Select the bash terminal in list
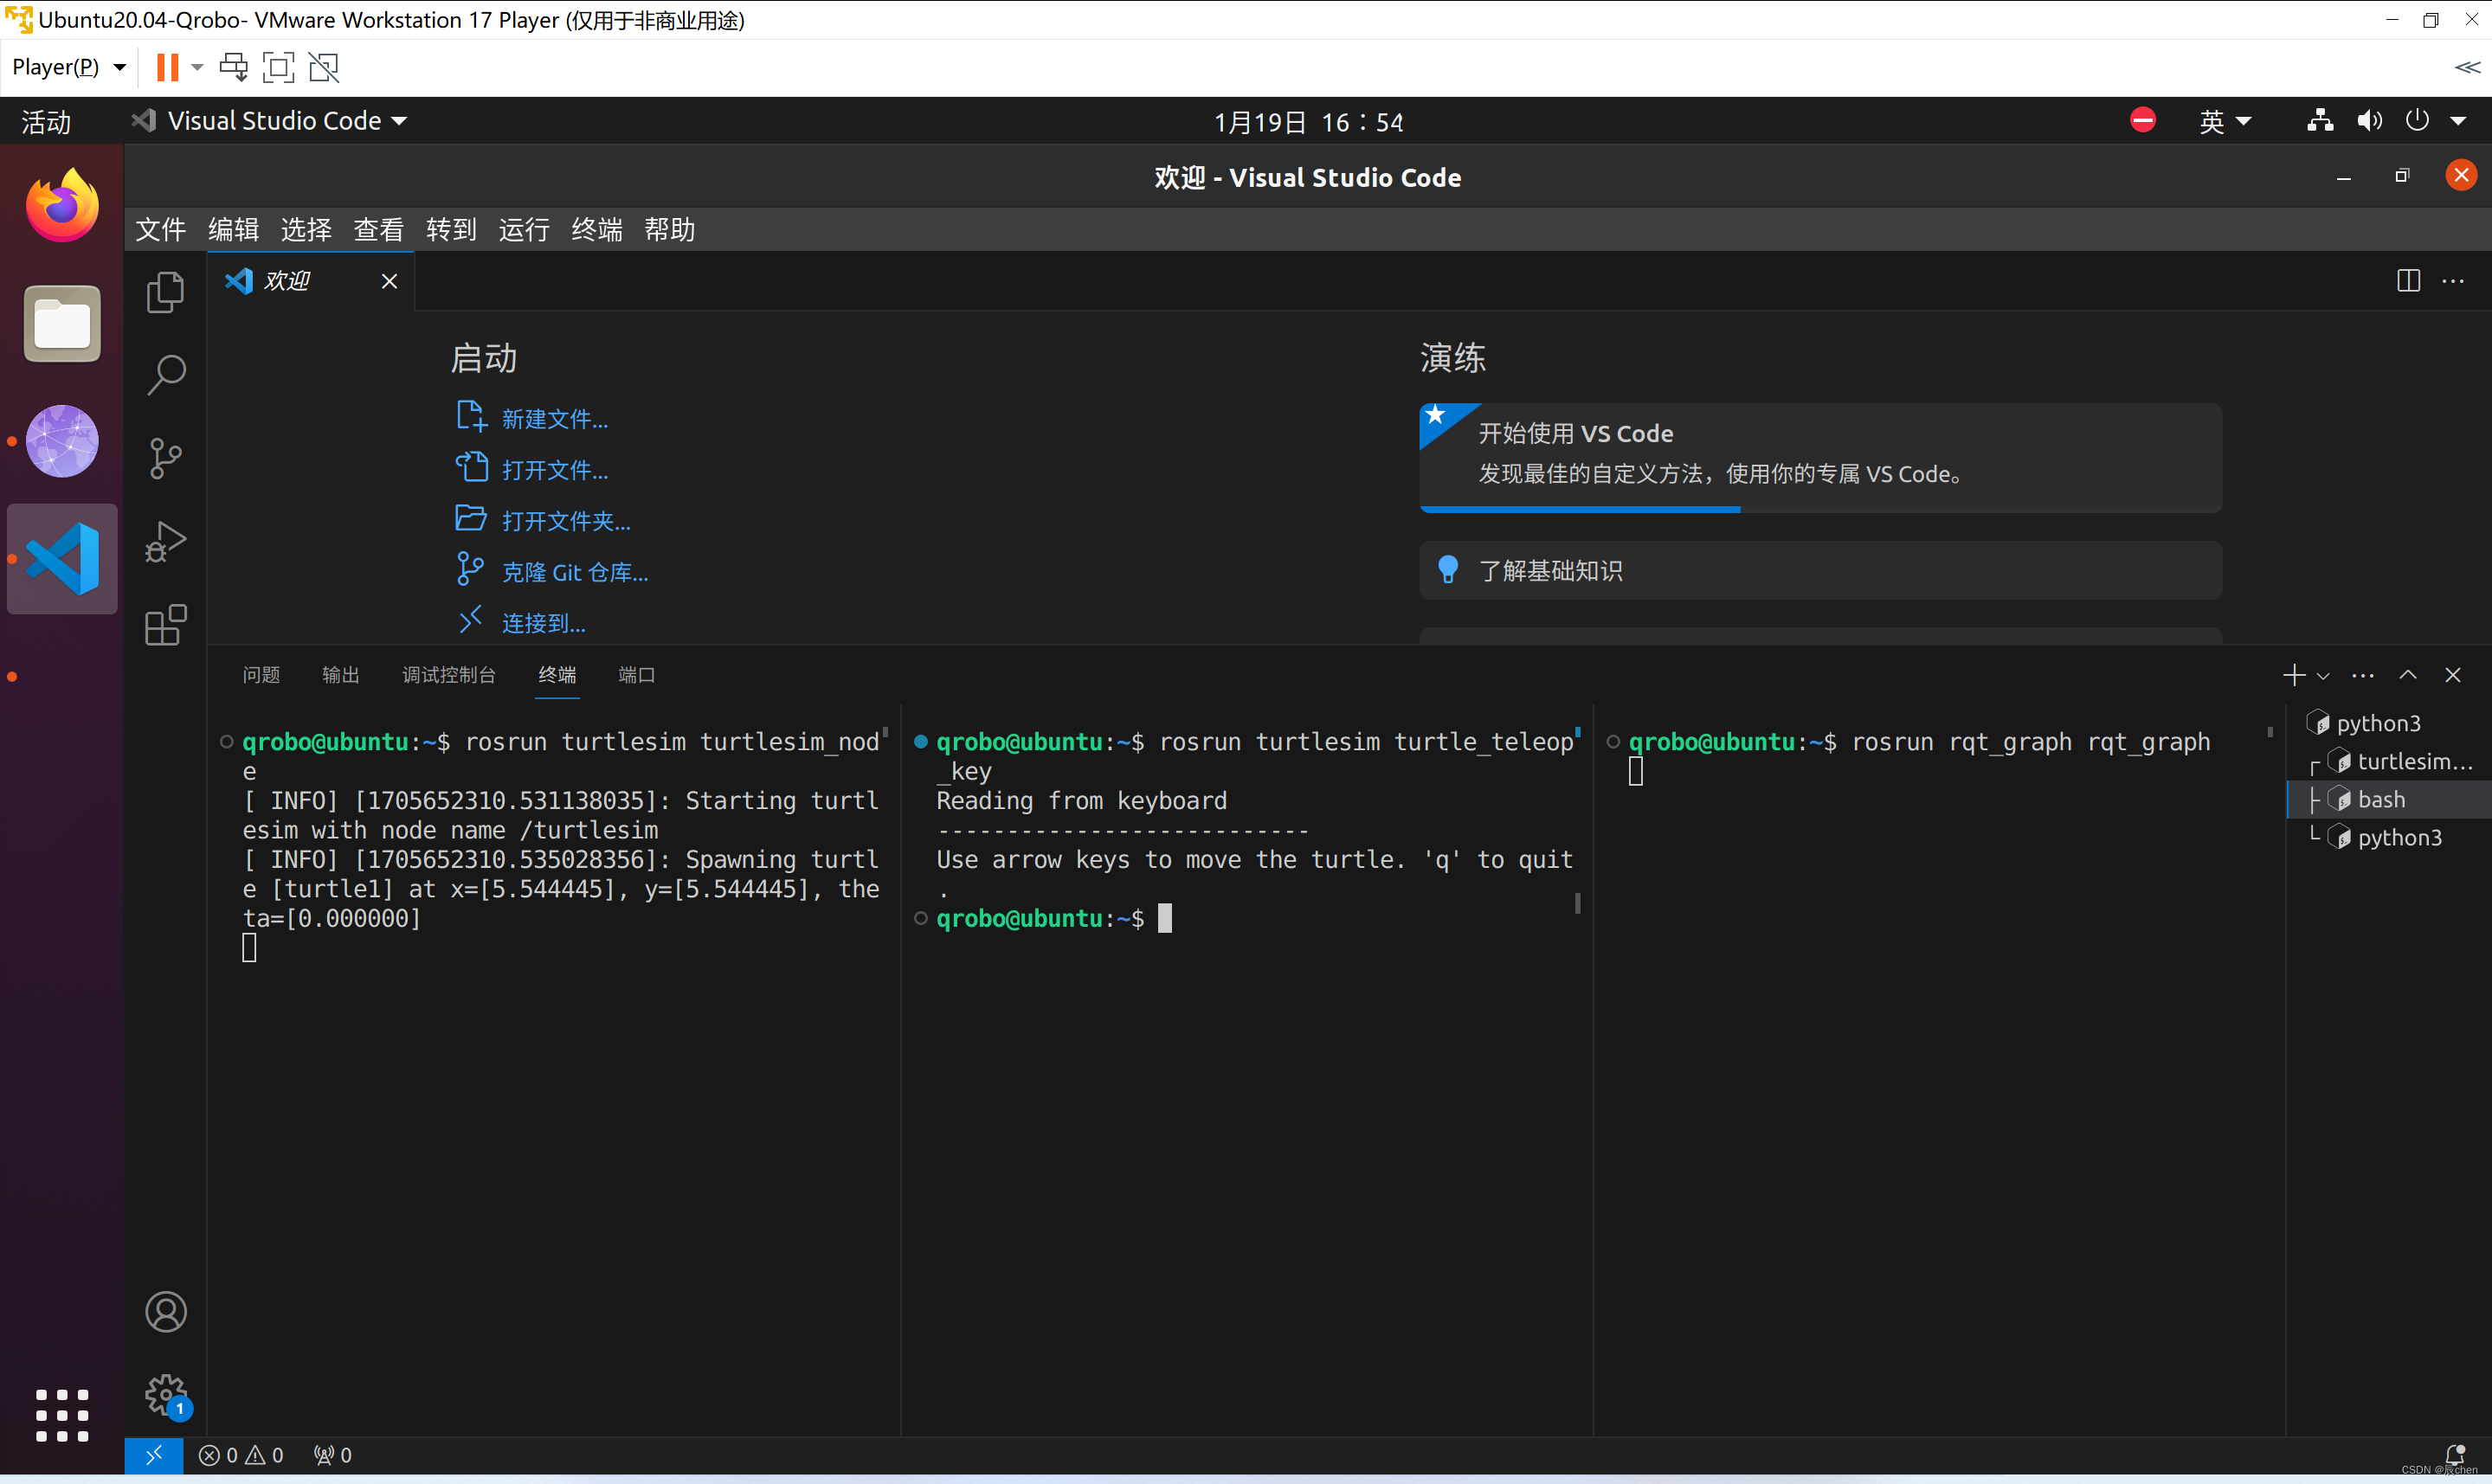This screenshot has height=1484, width=2492. tap(2388, 799)
